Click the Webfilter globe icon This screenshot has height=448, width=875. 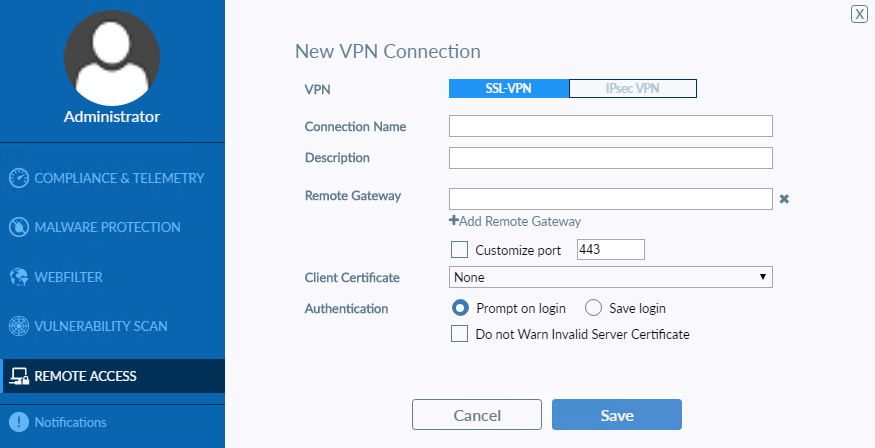[x=18, y=277]
